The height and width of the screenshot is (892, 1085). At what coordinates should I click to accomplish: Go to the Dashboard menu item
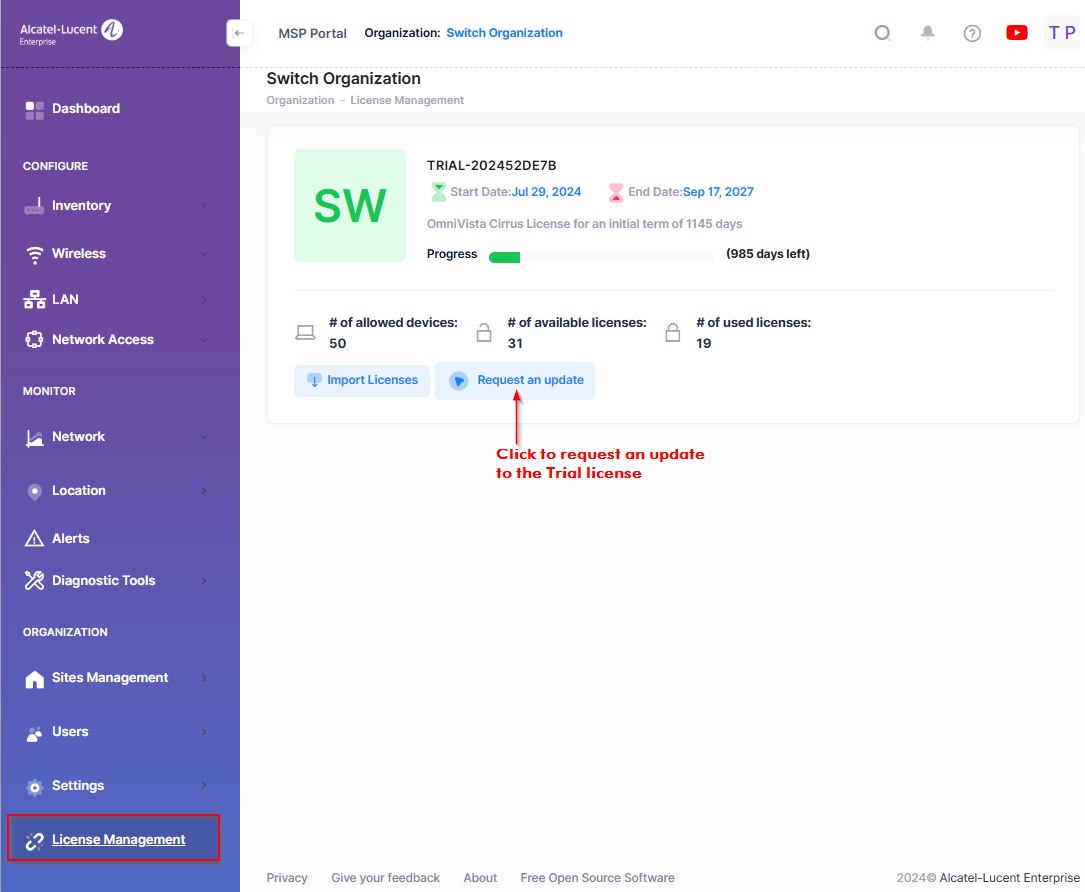pos(85,109)
